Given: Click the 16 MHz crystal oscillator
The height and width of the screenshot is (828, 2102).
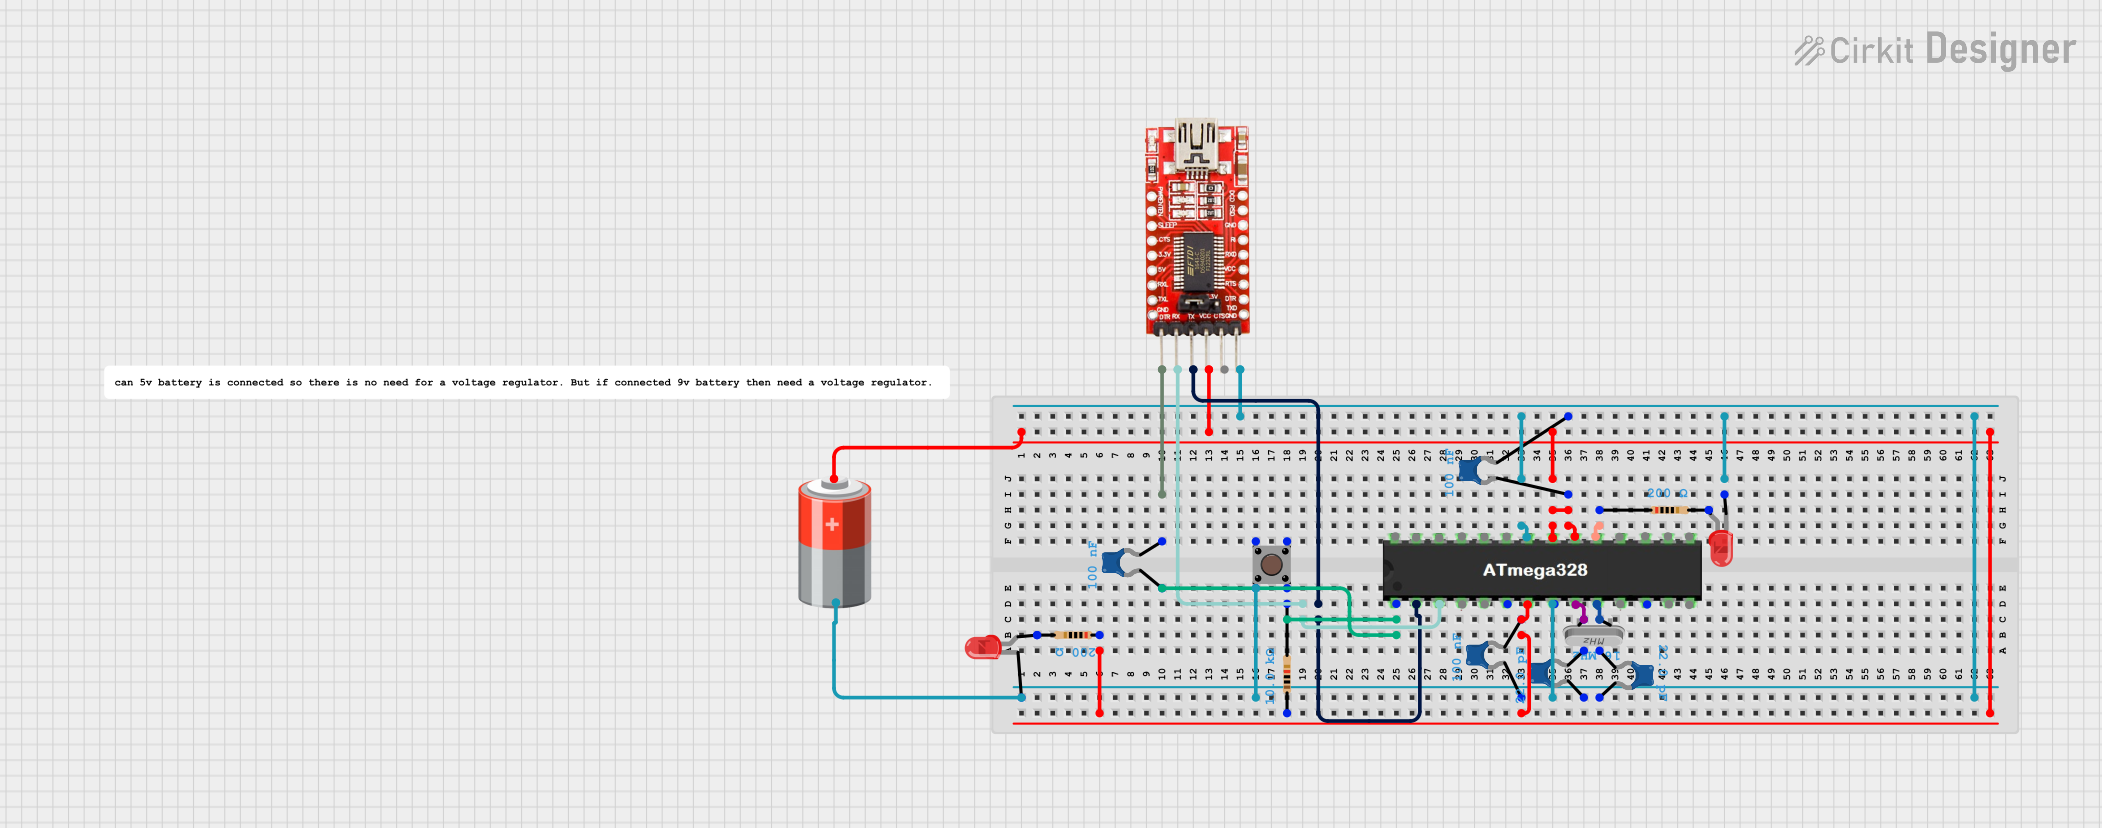Looking at the screenshot, I should pos(1592,637).
